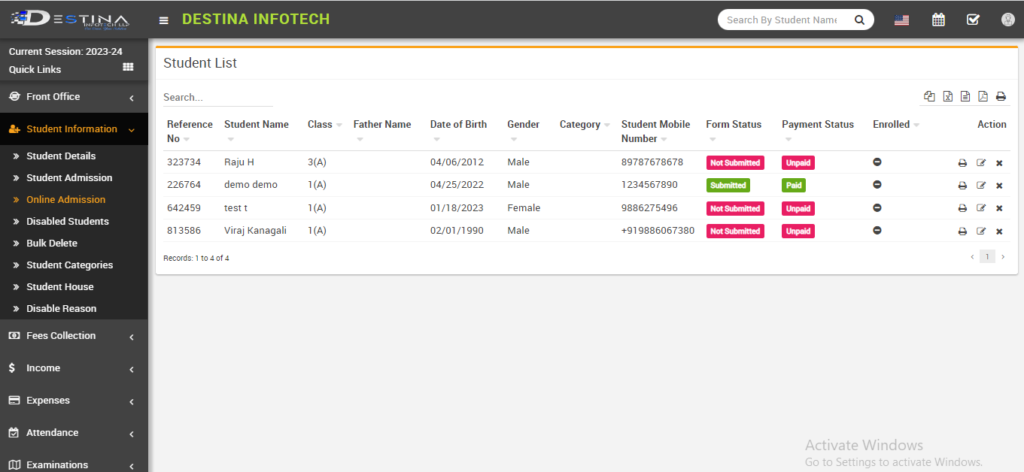Image resolution: width=1024 pixels, height=472 pixels.
Task: Print demo demo's admission form
Action: click(x=962, y=186)
